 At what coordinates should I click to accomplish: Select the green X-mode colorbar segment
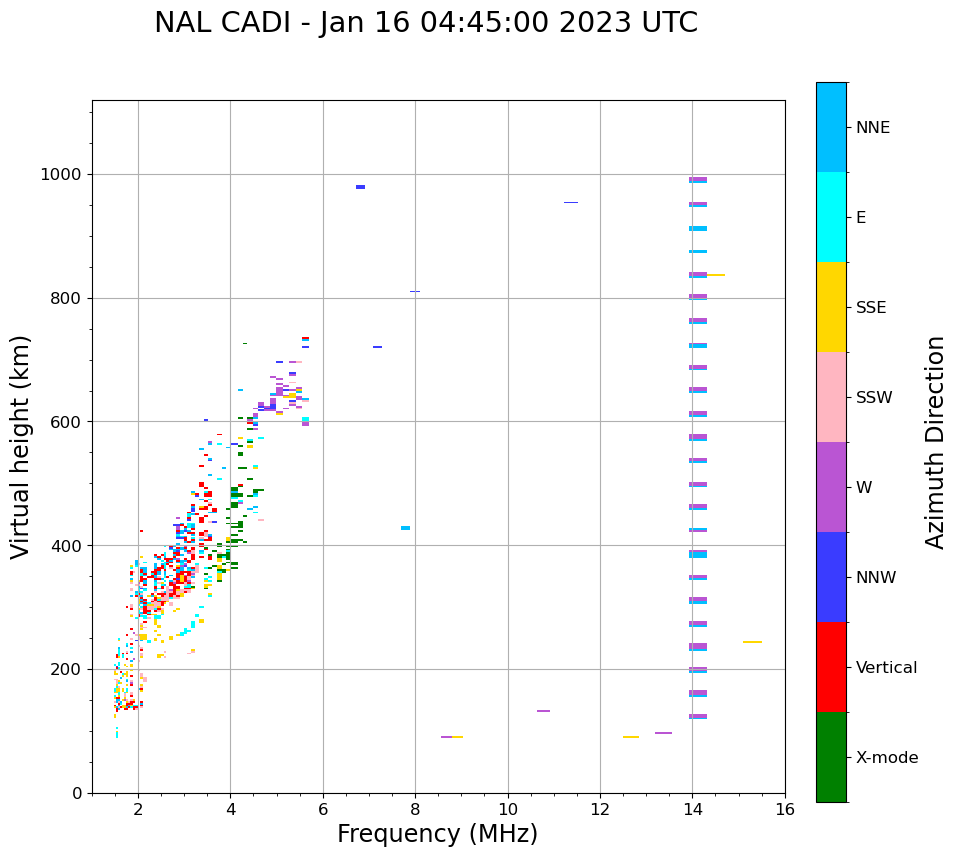[x=831, y=757]
